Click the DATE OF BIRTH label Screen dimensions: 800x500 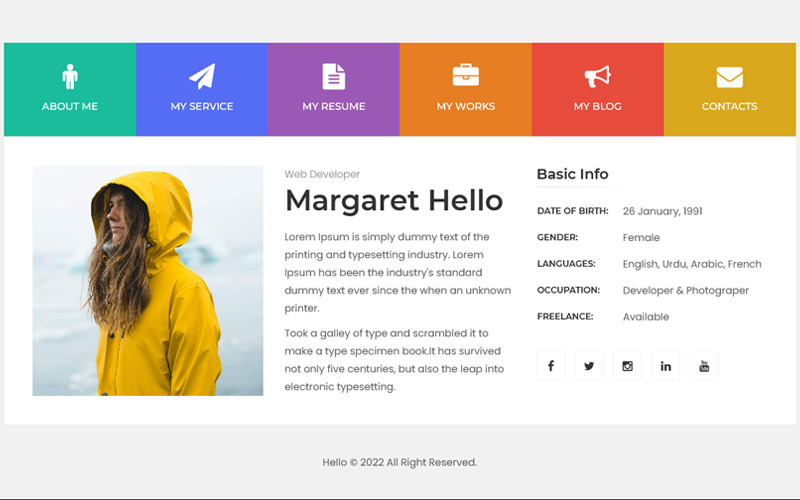(x=573, y=211)
